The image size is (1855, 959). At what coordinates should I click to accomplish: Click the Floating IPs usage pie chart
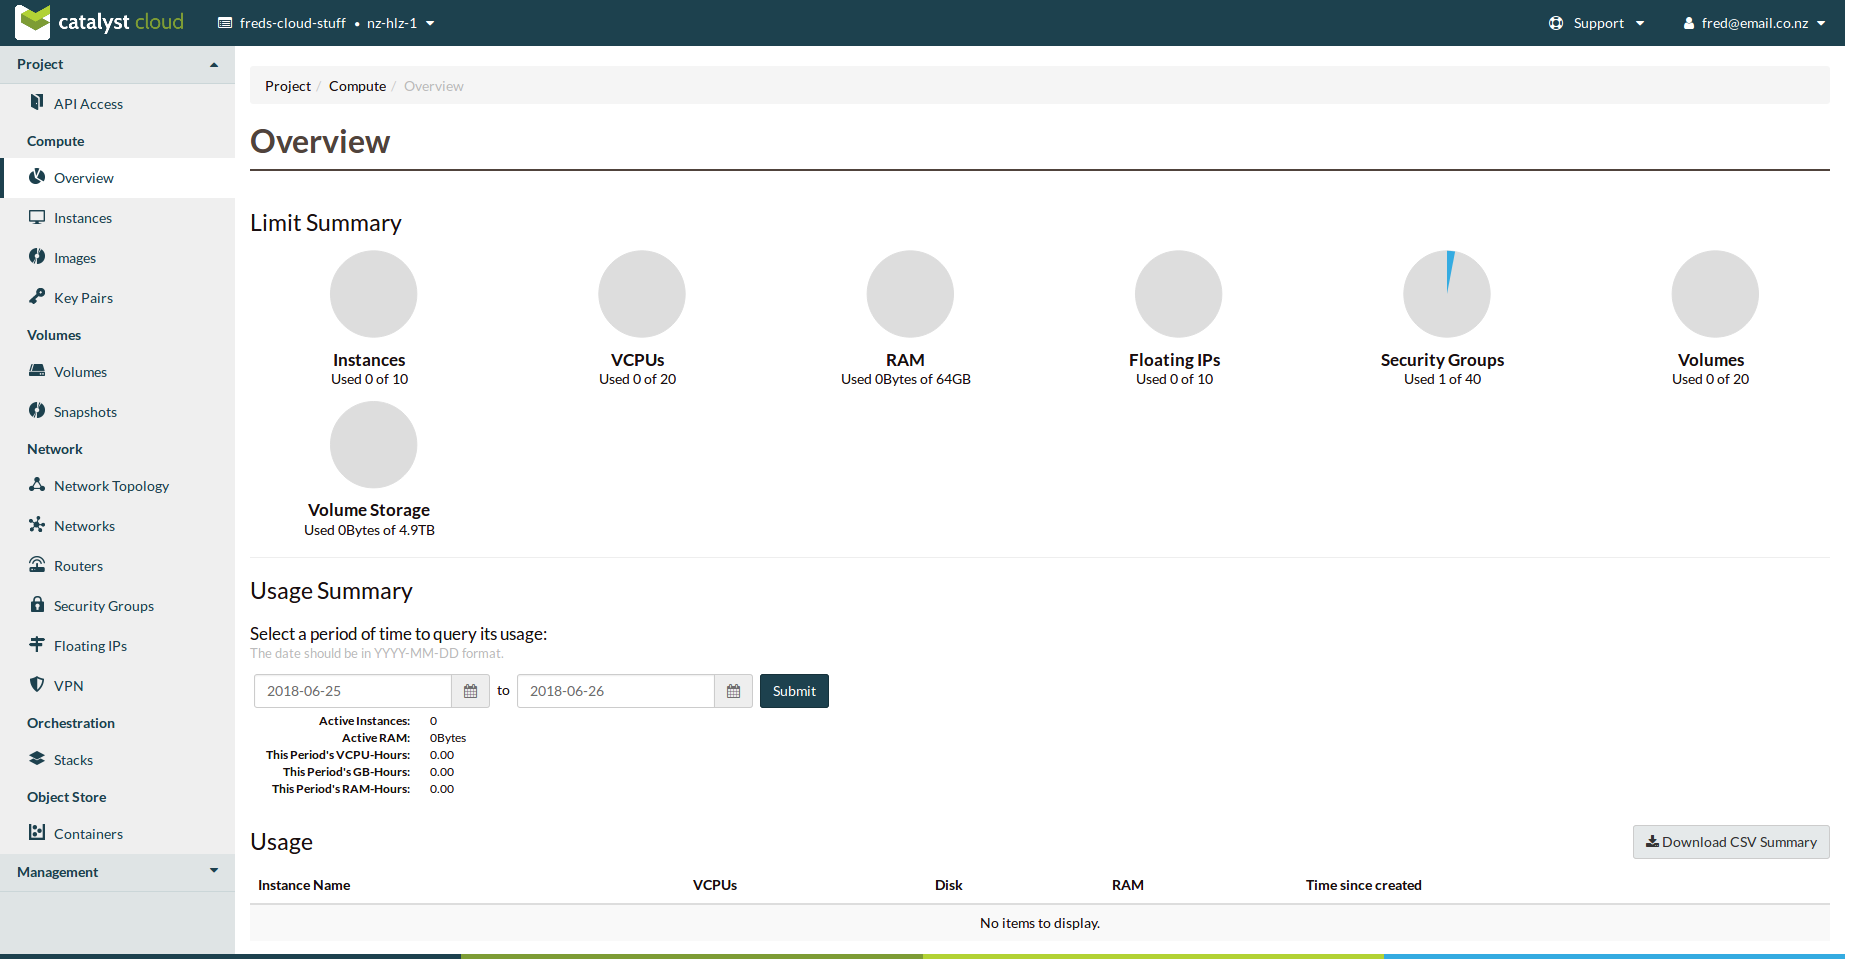point(1178,294)
